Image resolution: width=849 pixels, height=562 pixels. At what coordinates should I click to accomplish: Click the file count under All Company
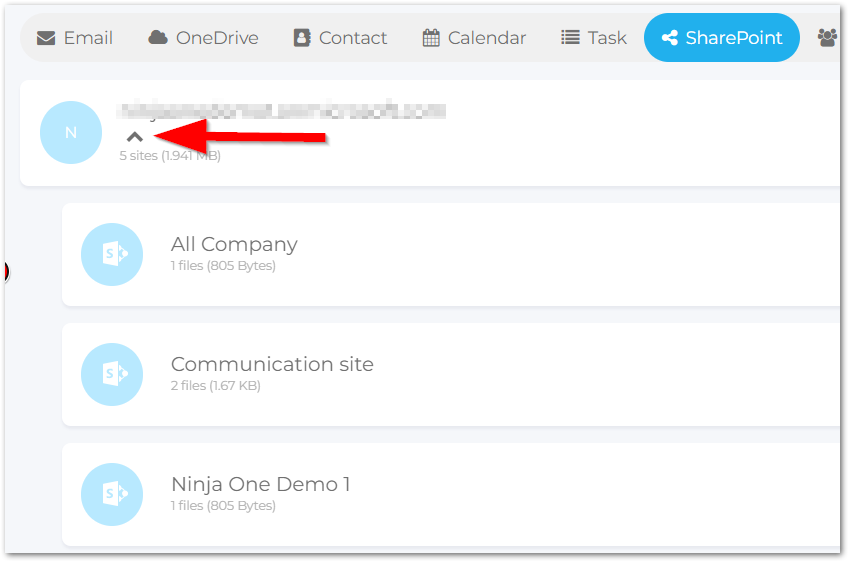tap(223, 266)
